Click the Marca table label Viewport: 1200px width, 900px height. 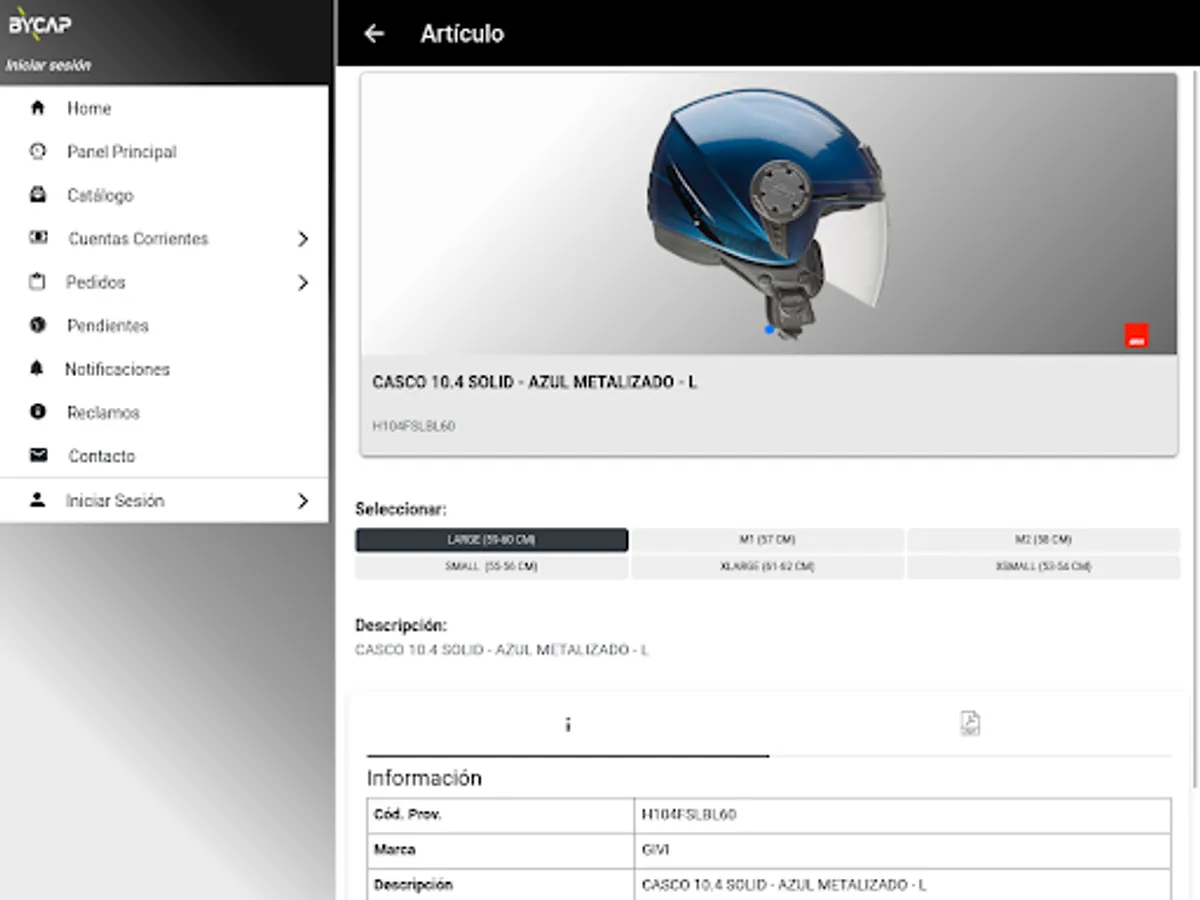395,850
